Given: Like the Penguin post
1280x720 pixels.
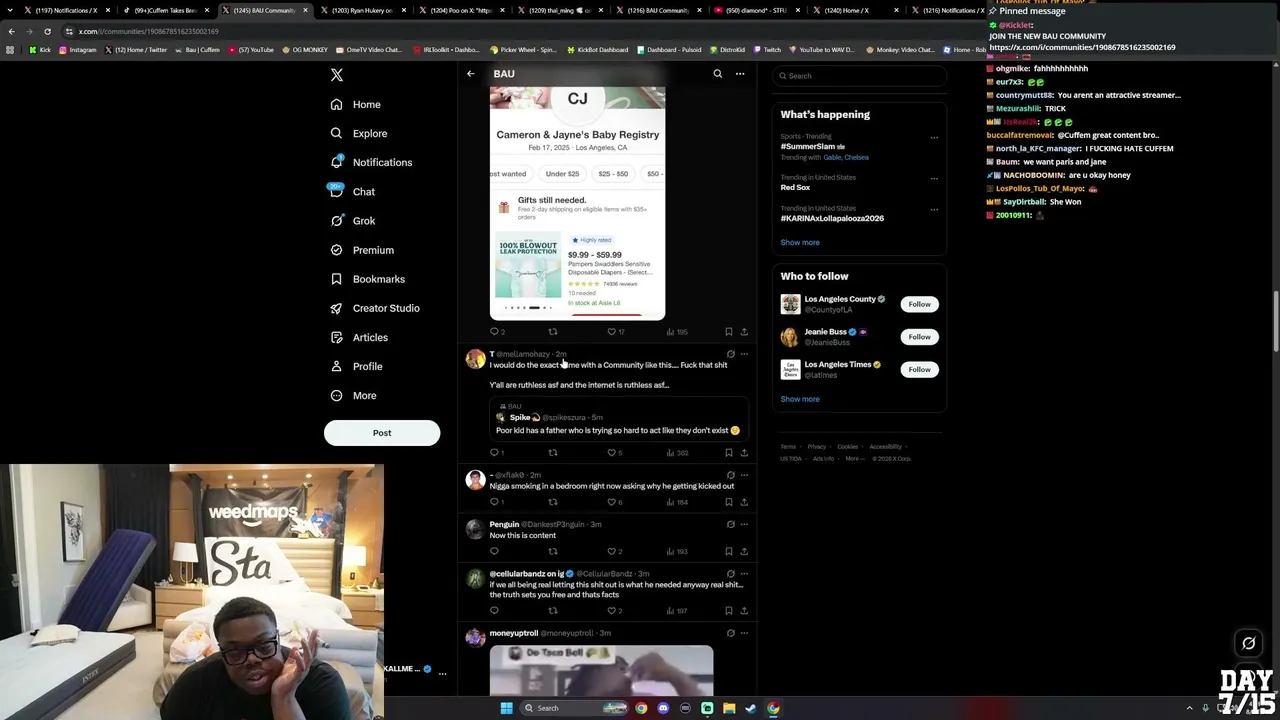Looking at the screenshot, I should point(612,551).
